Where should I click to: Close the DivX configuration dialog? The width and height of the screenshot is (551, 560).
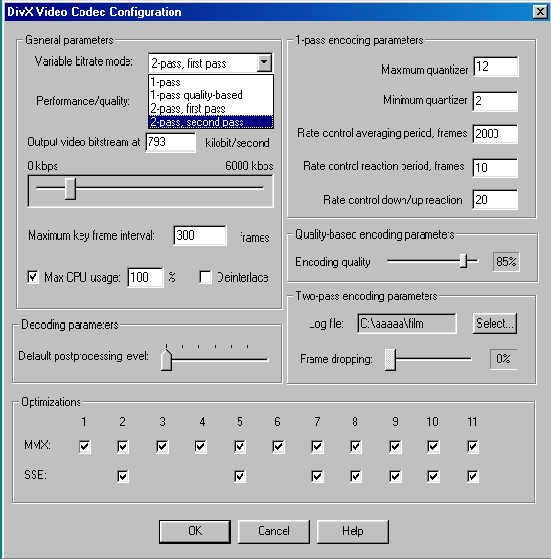pos(540,12)
